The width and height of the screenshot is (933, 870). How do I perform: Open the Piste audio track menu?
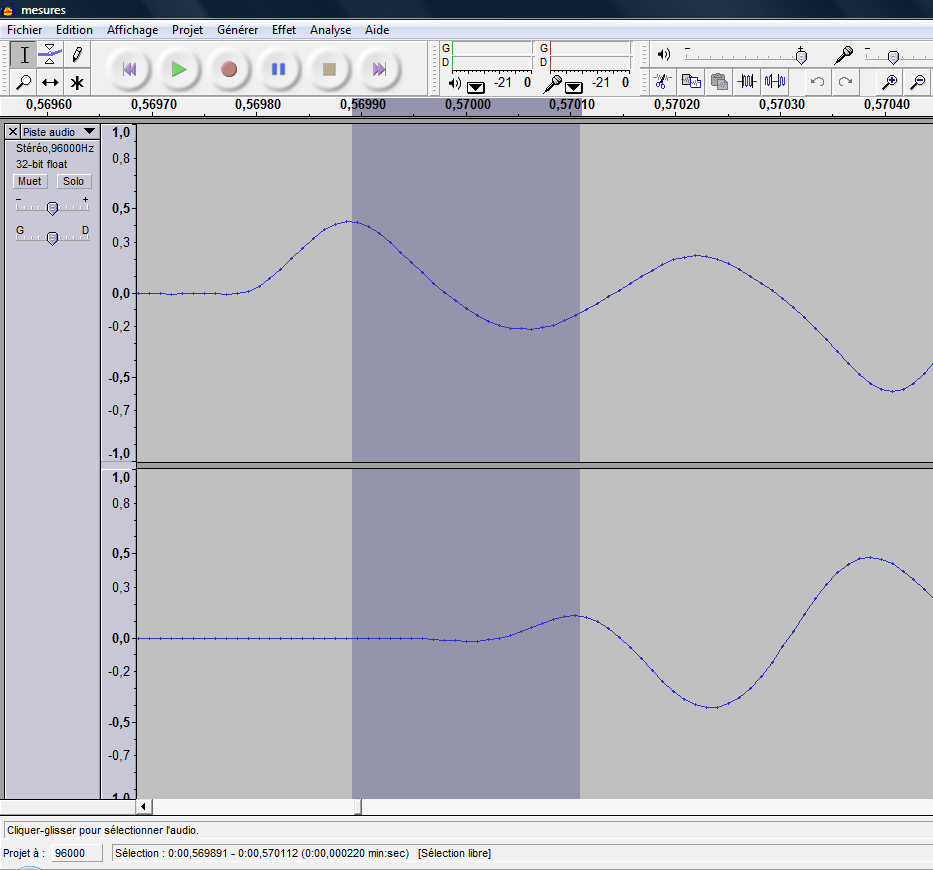tap(59, 132)
